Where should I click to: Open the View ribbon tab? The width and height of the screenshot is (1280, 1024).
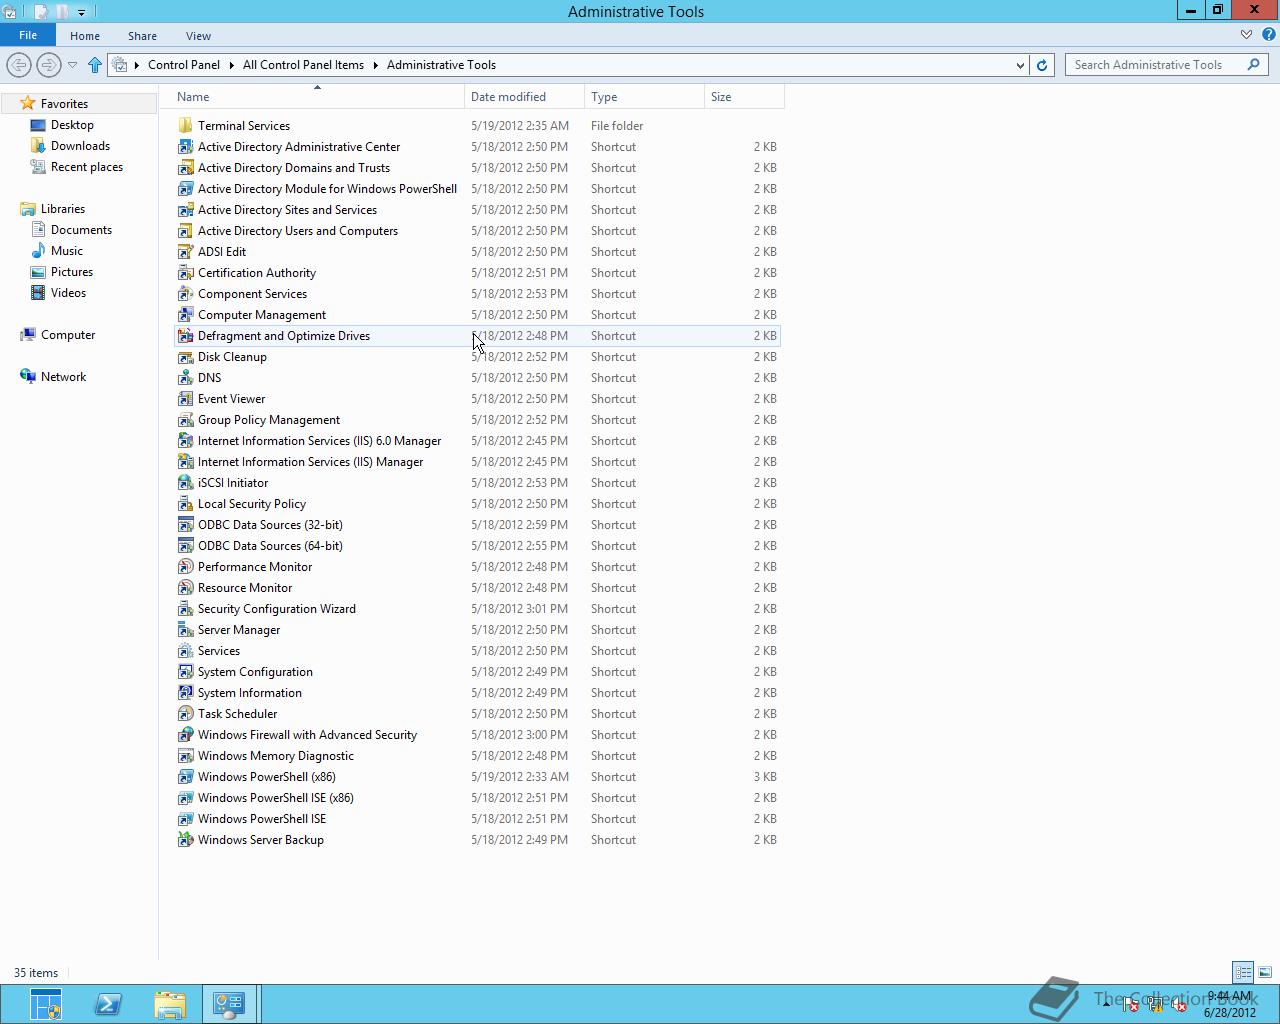click(198, 36)
